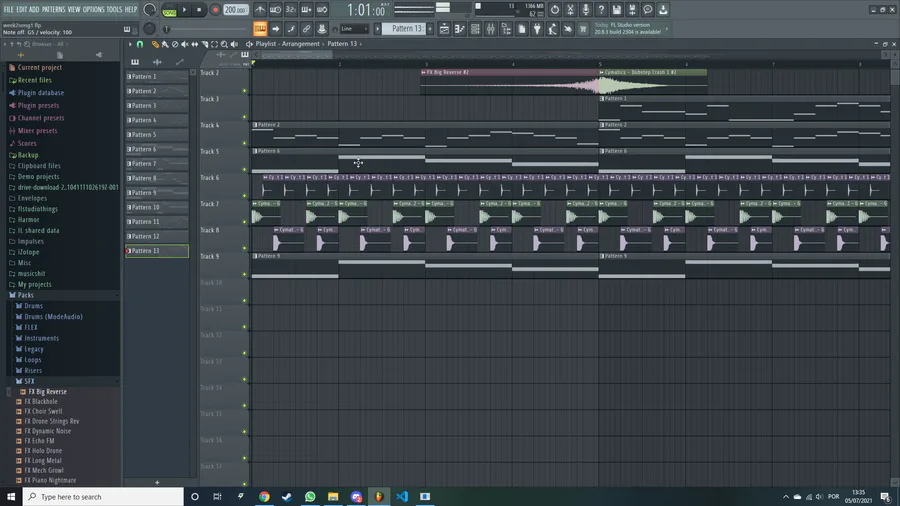Click the Stop button in transport
The width and height of the screenshot is (900, 506).
[199, 10]
